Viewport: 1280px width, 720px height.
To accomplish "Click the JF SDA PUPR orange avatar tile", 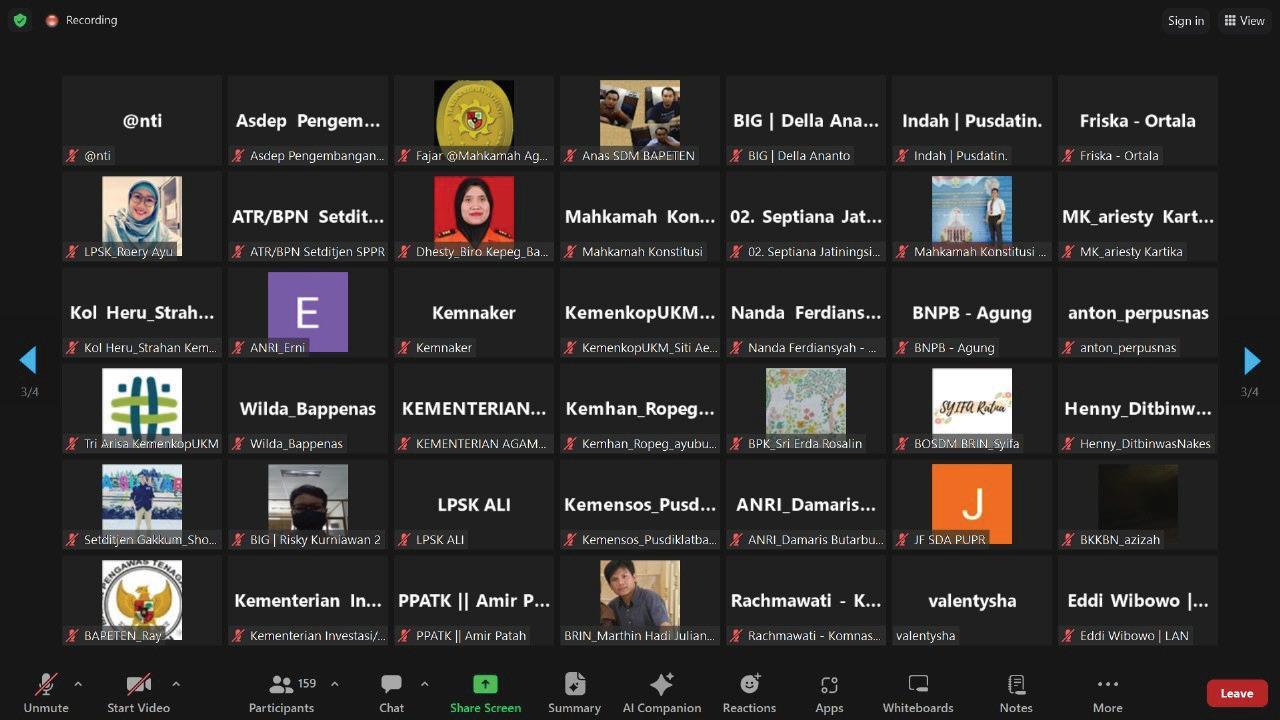I will click(x=972, y=505).
